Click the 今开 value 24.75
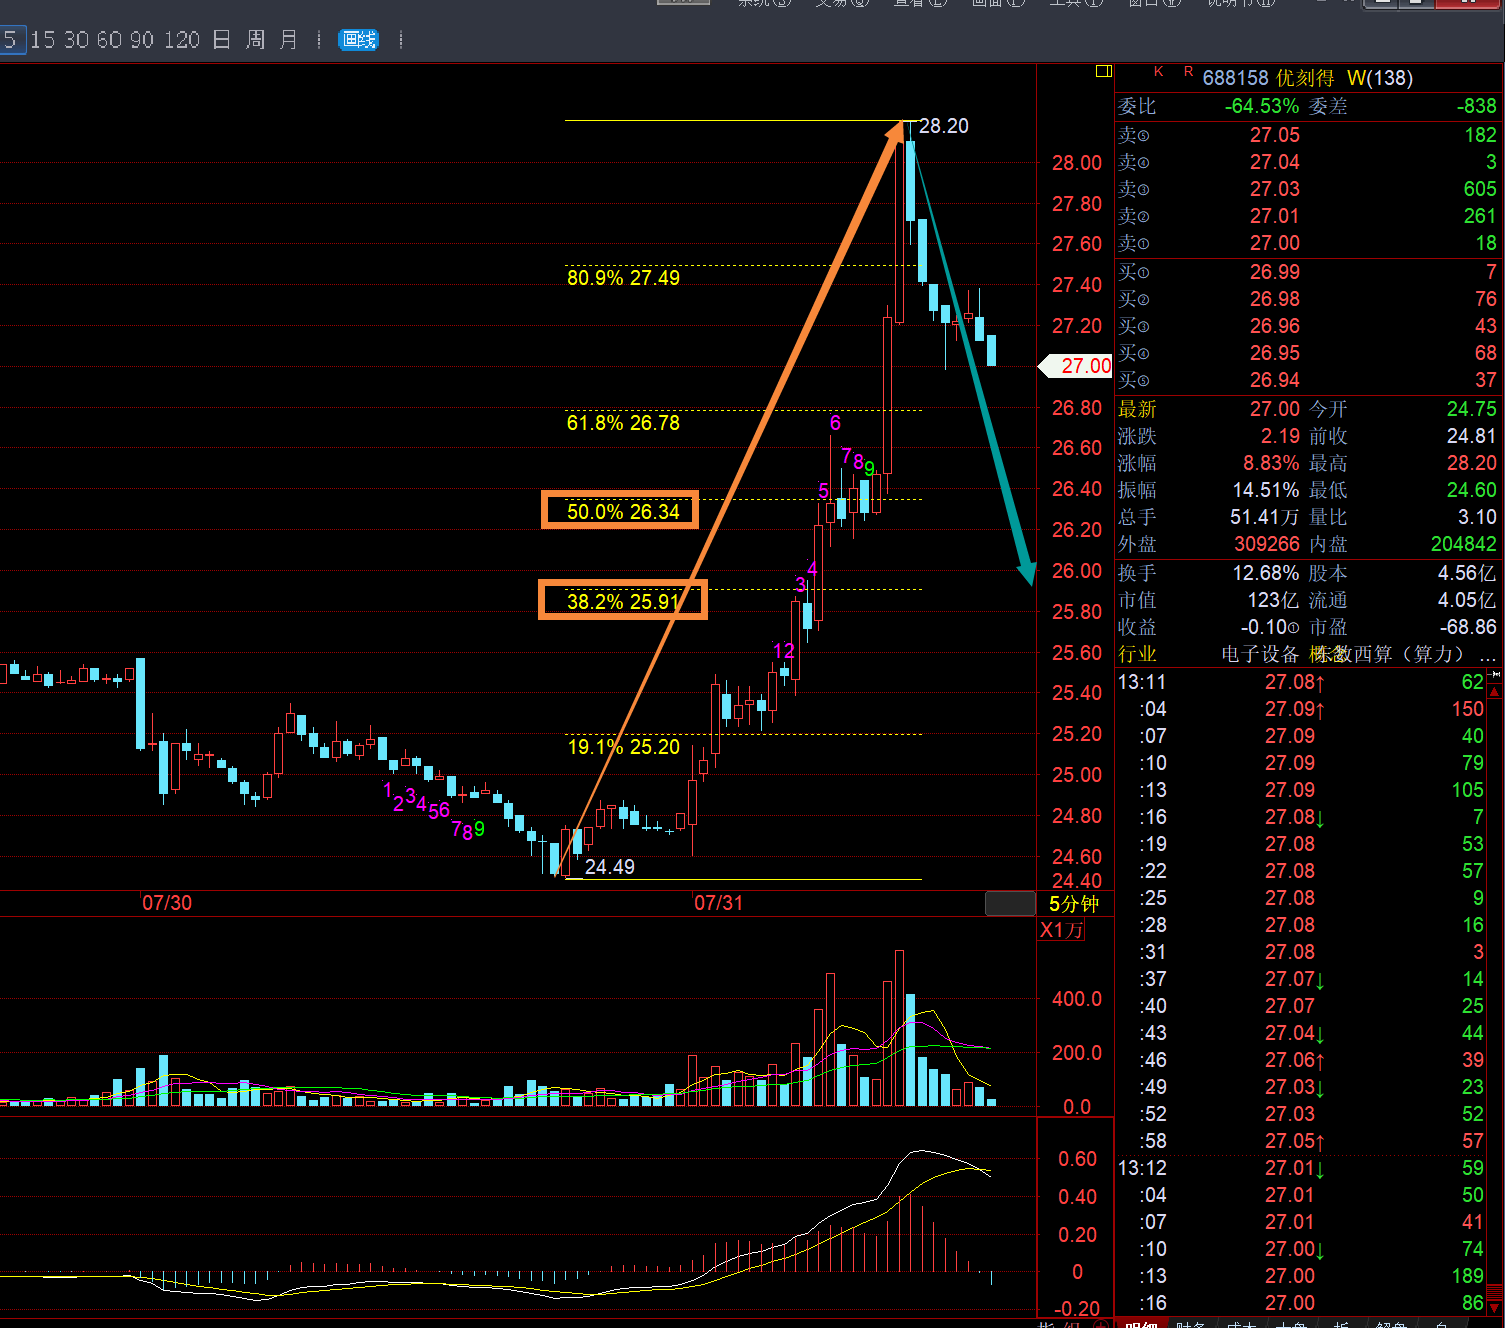 click(1472, 409)
